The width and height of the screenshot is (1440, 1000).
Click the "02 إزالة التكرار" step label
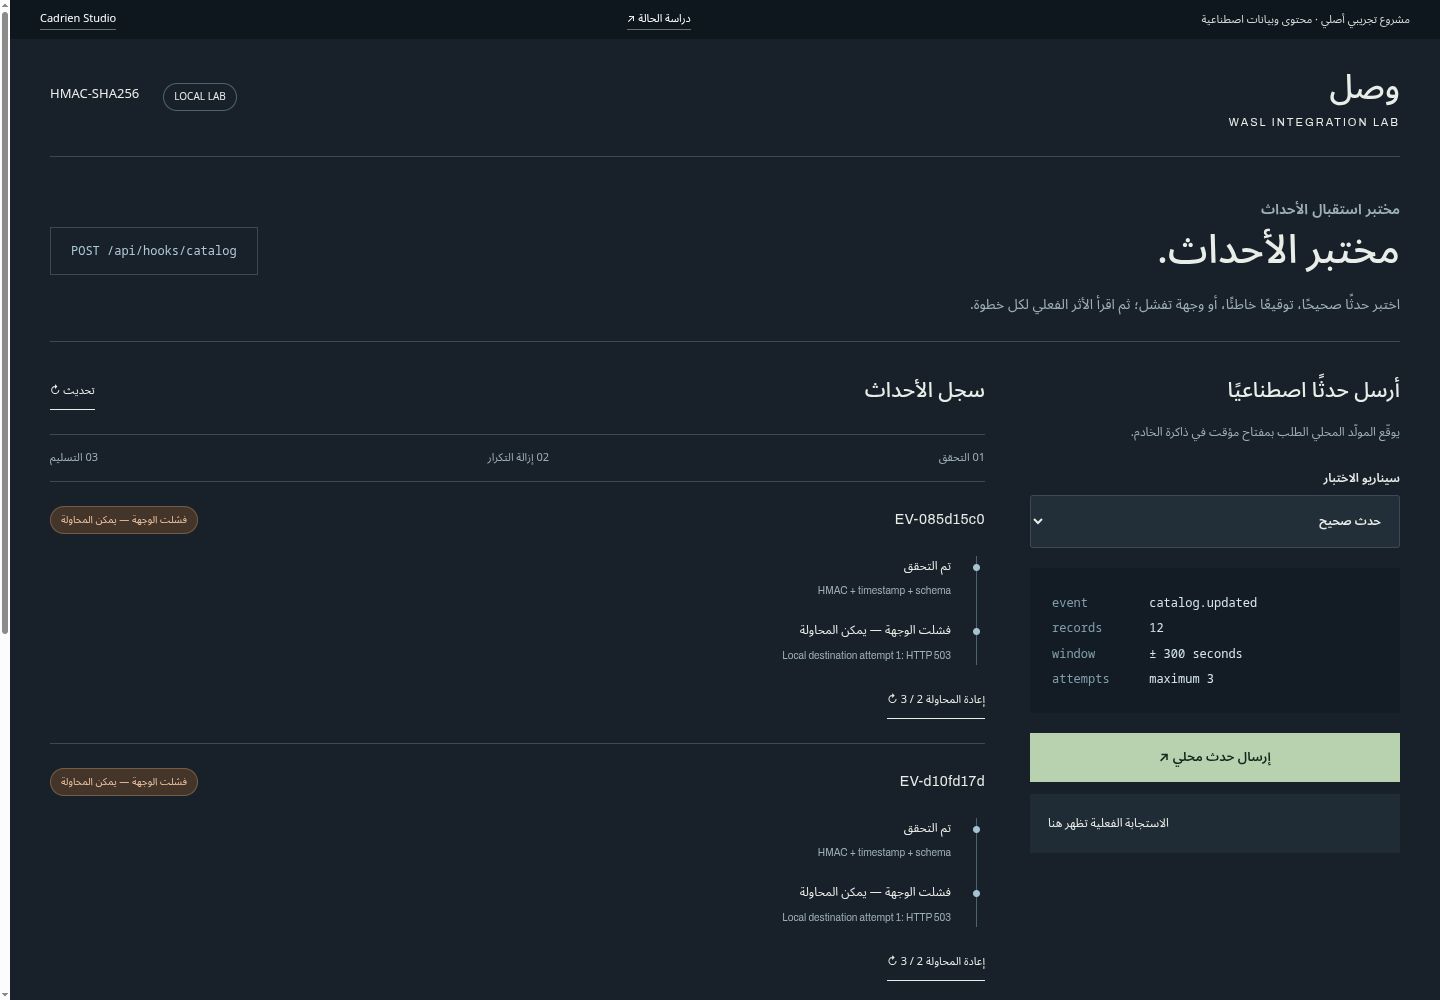pos(518,458)
